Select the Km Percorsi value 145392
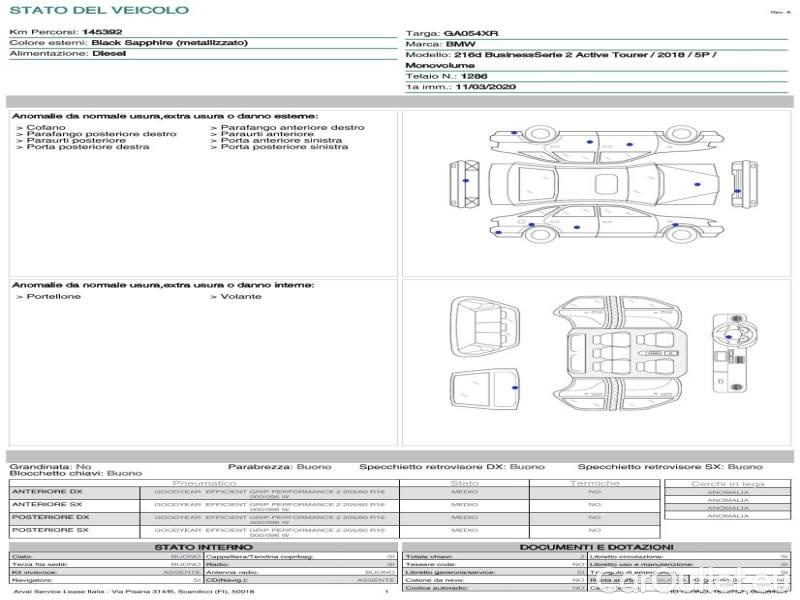800x600 pixels. [102, 32]
